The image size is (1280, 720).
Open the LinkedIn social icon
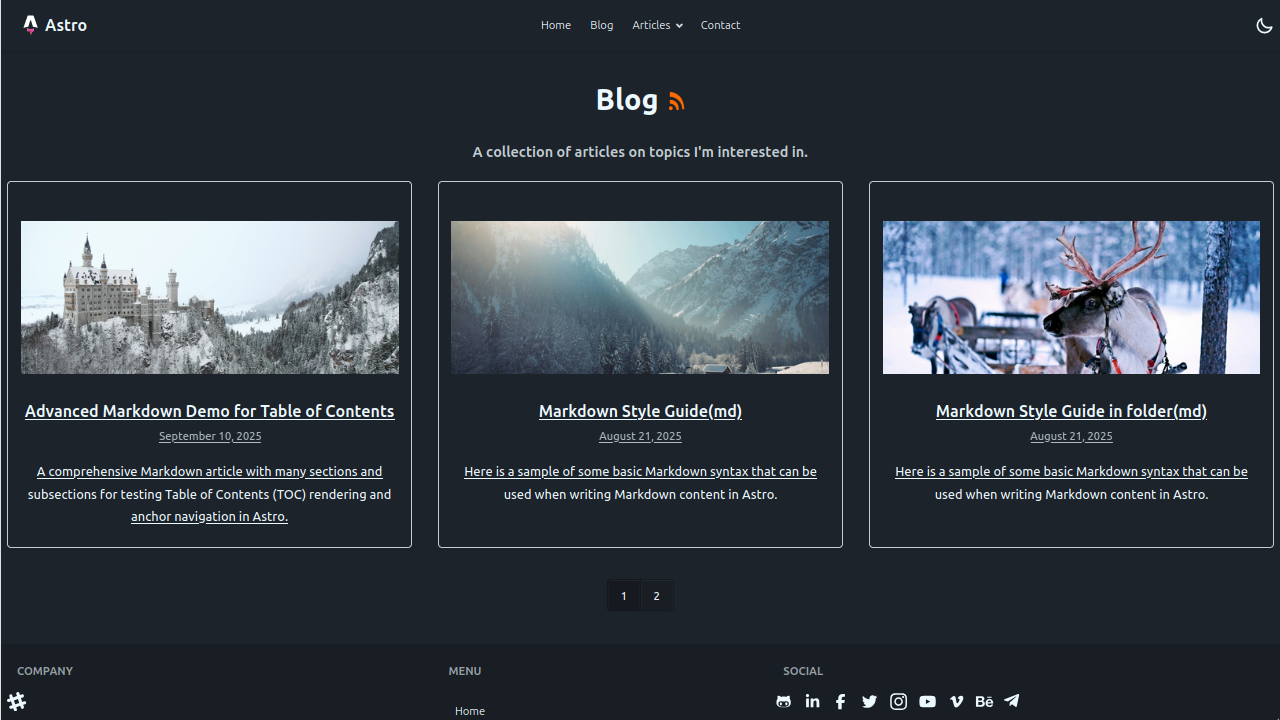click(813, 702)
